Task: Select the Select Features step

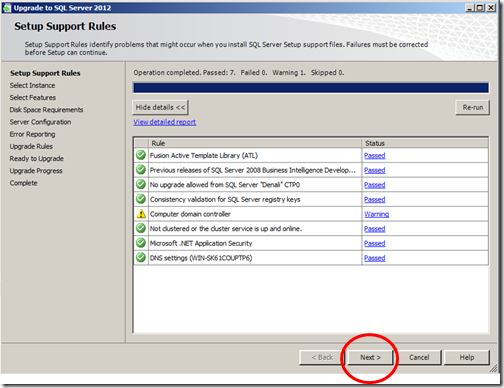Action: pos(33,98)
